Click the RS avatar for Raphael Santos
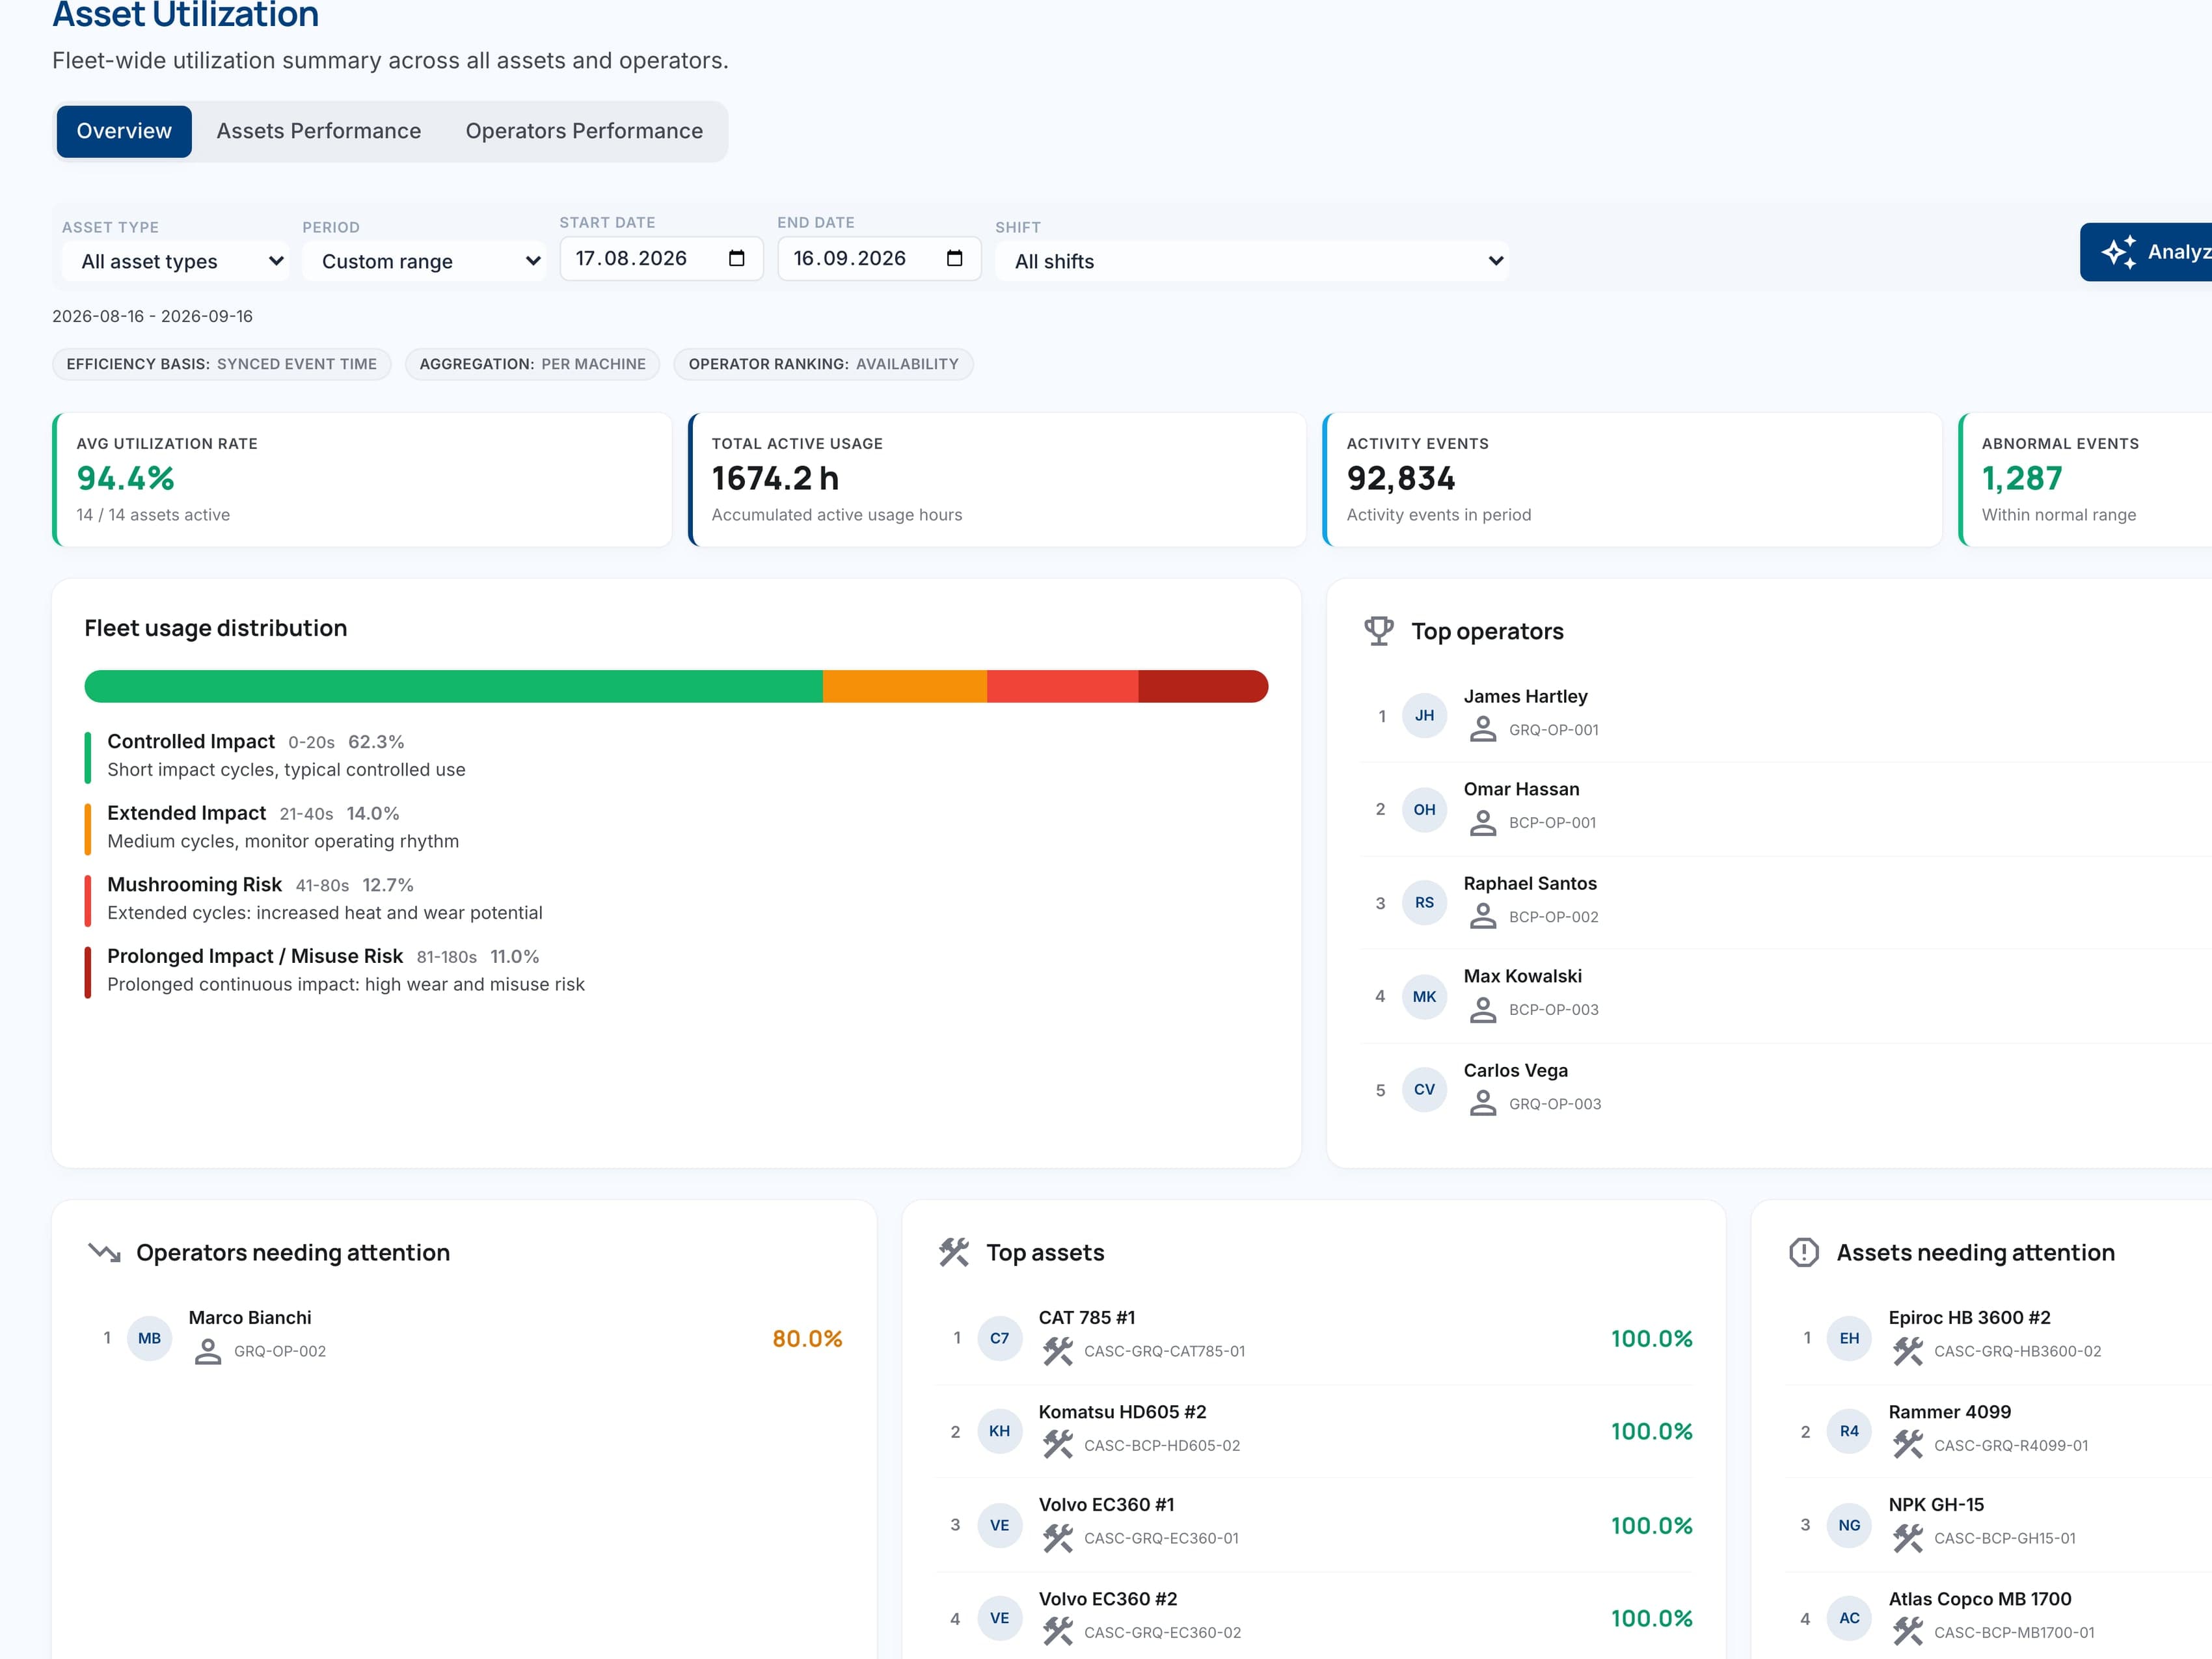This screenshot has height=1659, width=2212. 1424,902
